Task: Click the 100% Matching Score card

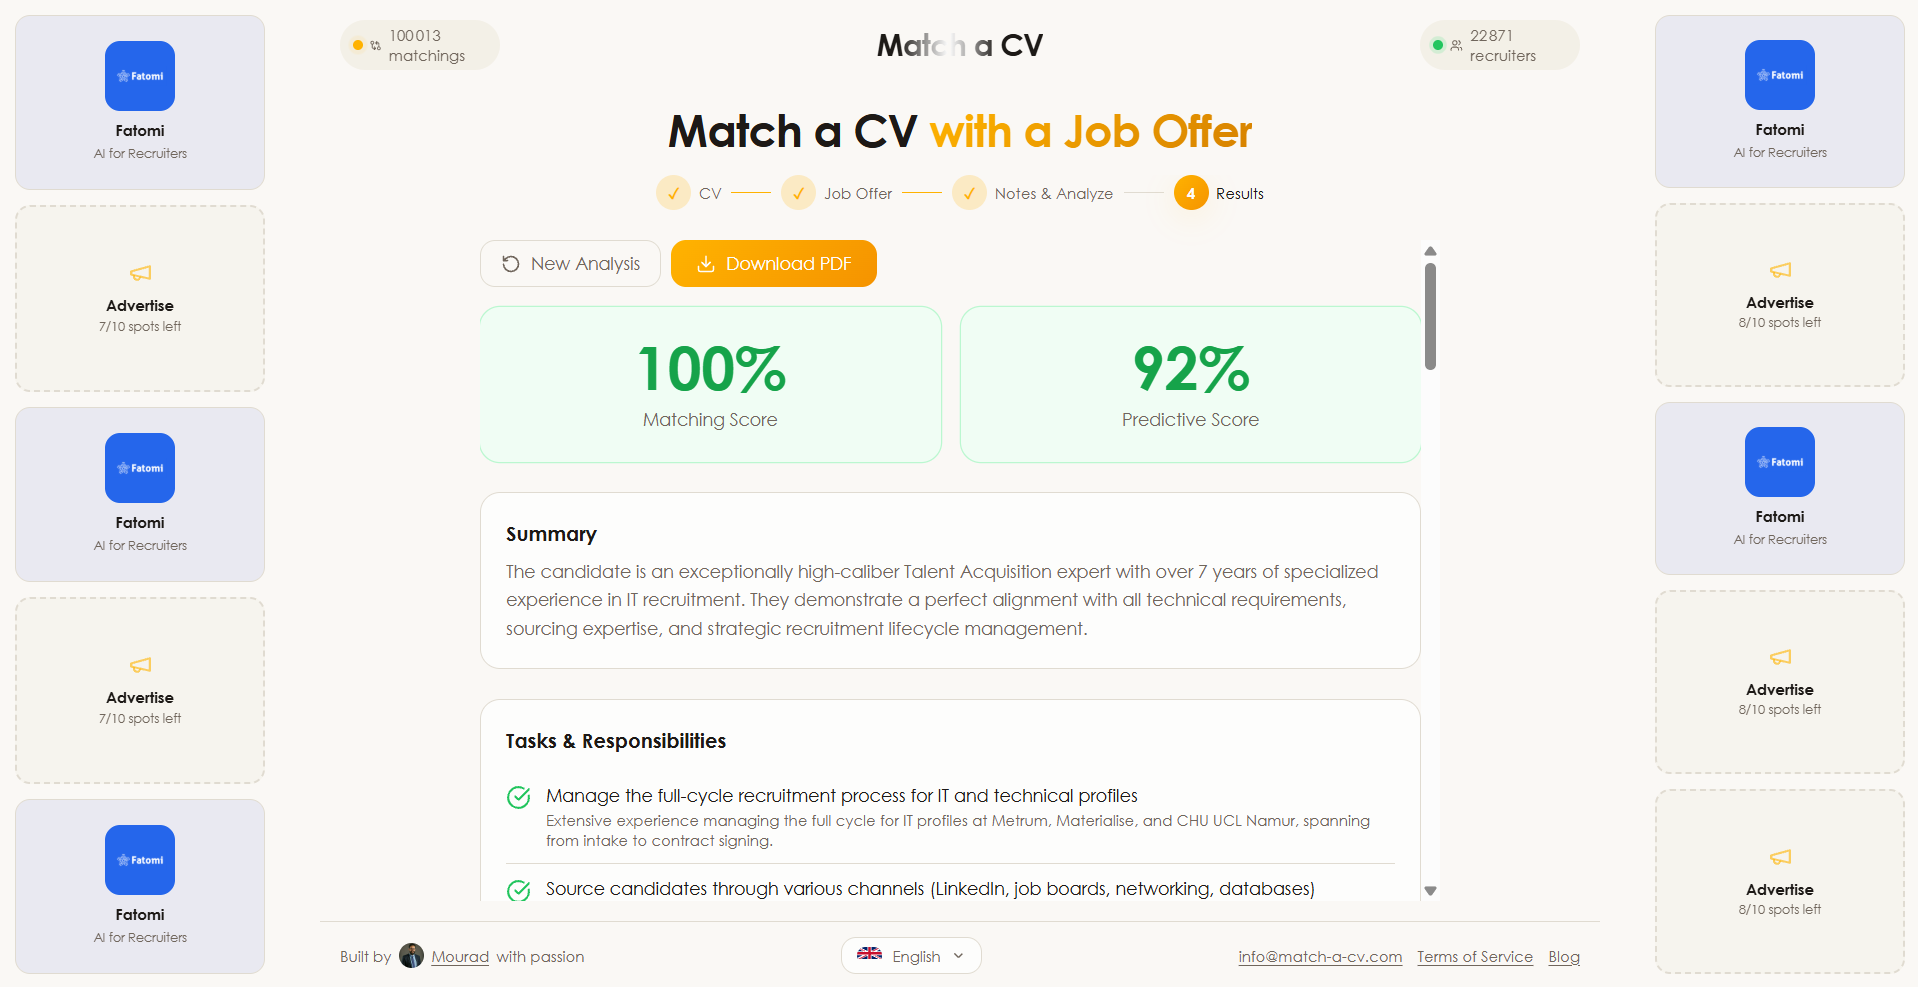Action: [x=710, y=385]
